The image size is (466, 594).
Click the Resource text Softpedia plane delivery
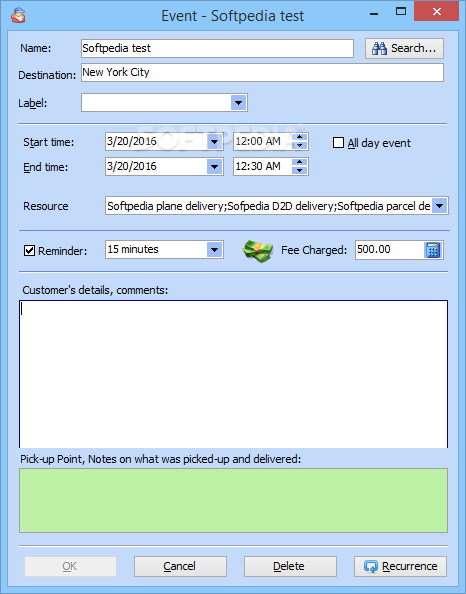(x=166, y=206)
